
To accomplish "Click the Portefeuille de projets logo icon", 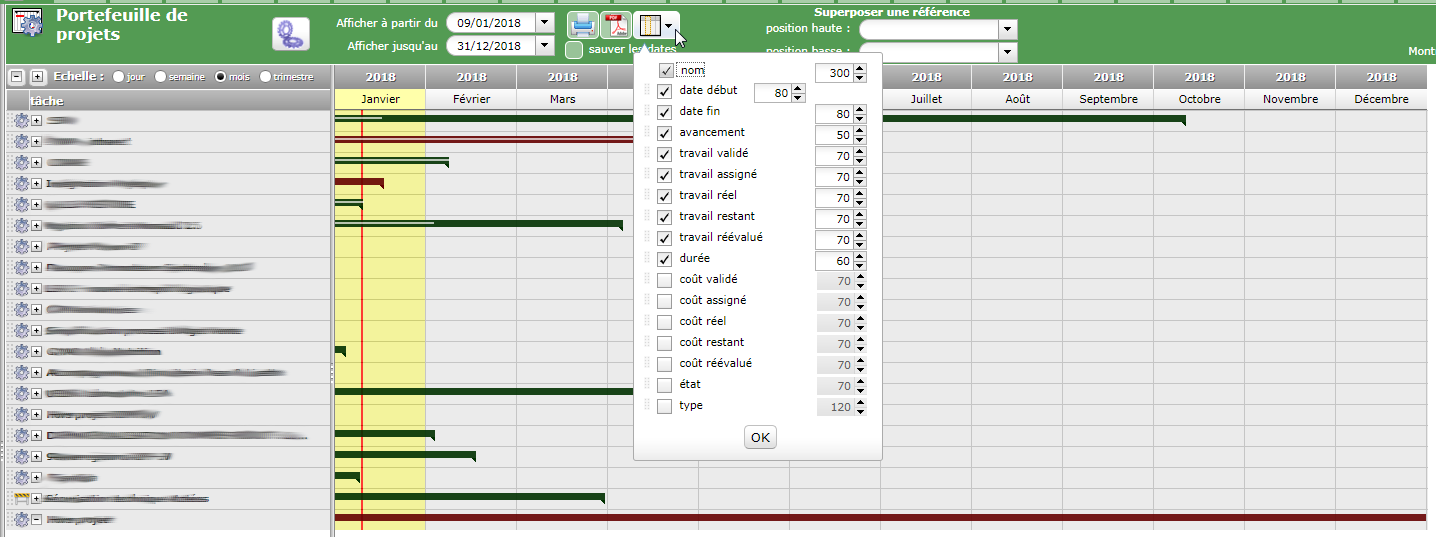I will pos(25,23).
